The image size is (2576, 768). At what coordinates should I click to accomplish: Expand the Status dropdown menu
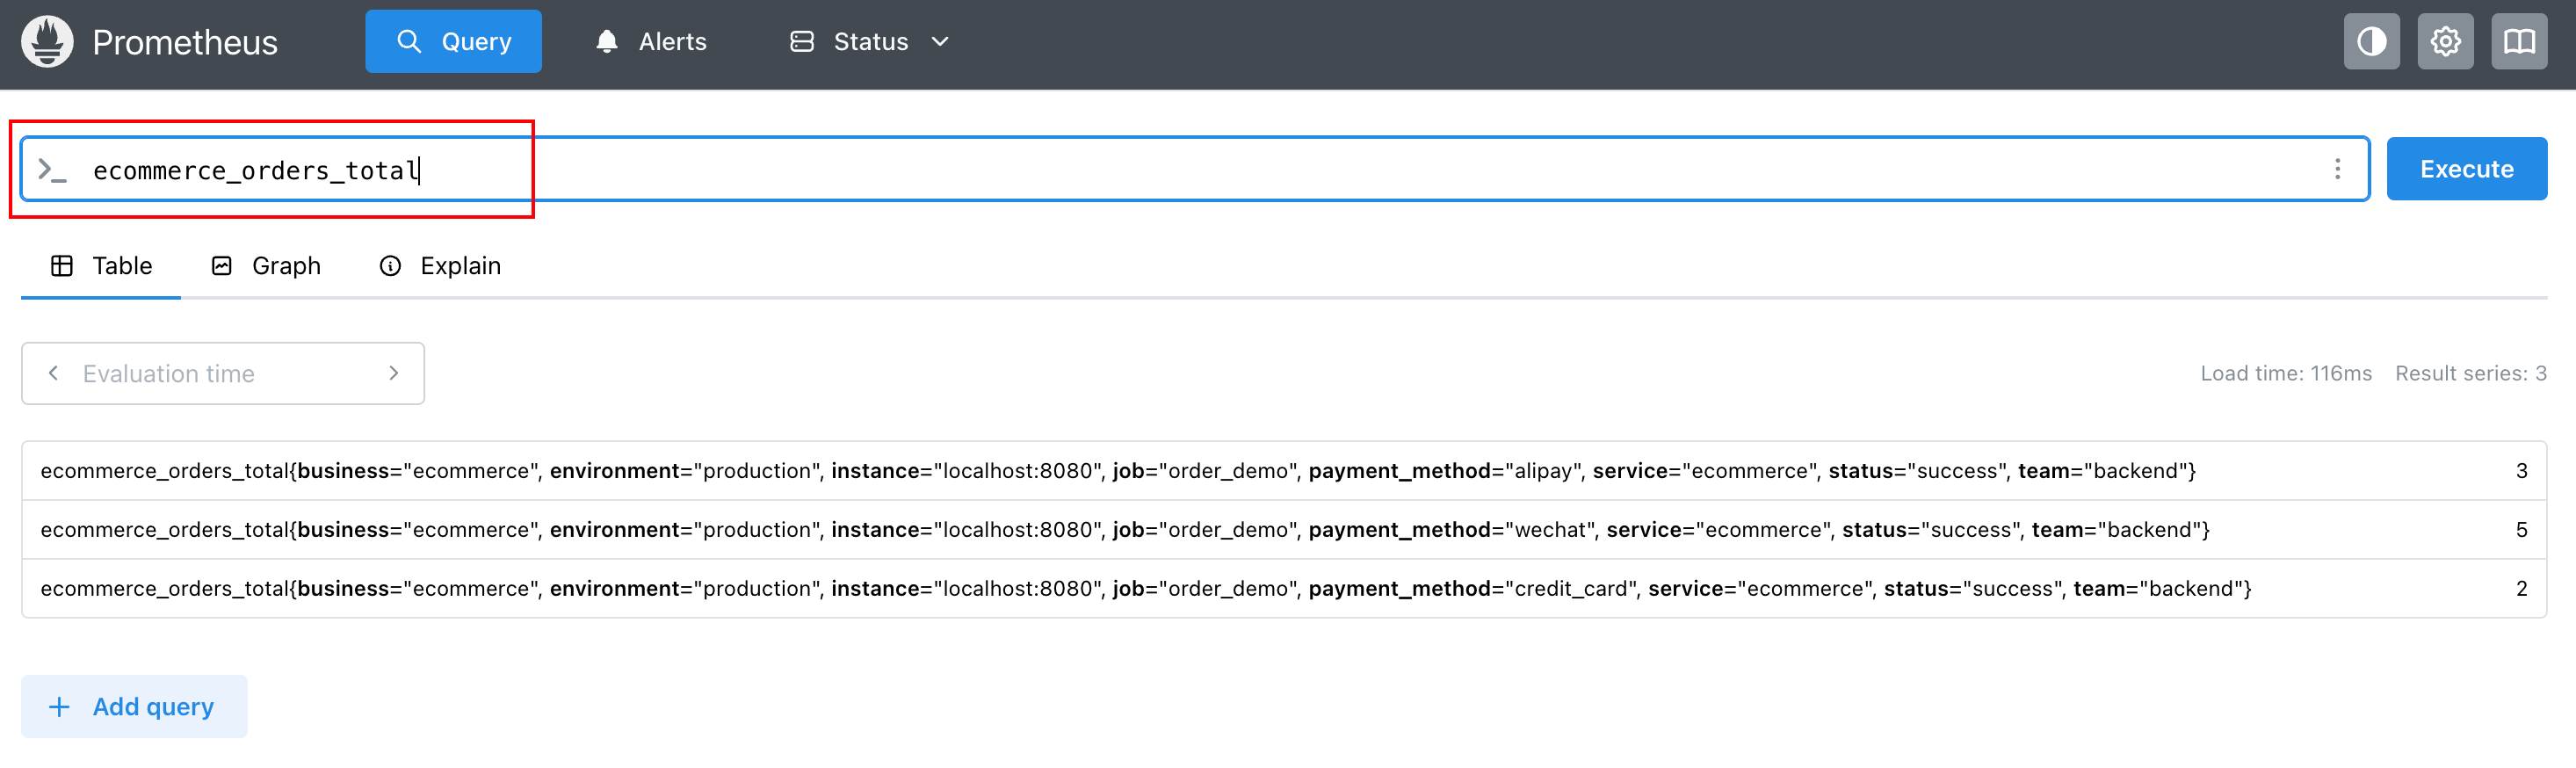tap(868, 42)
